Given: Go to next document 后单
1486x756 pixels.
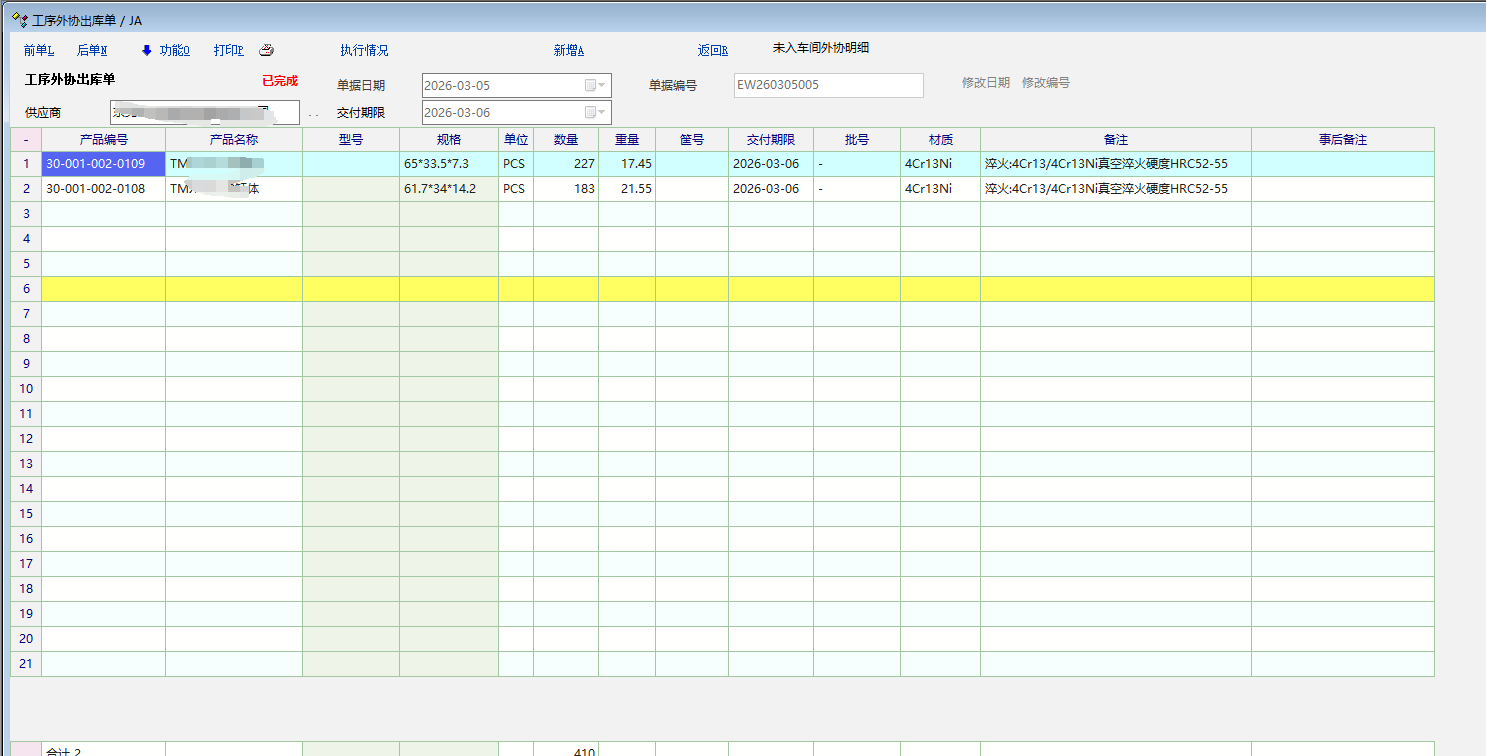Looking at the screenshot, I should (92, 50).
